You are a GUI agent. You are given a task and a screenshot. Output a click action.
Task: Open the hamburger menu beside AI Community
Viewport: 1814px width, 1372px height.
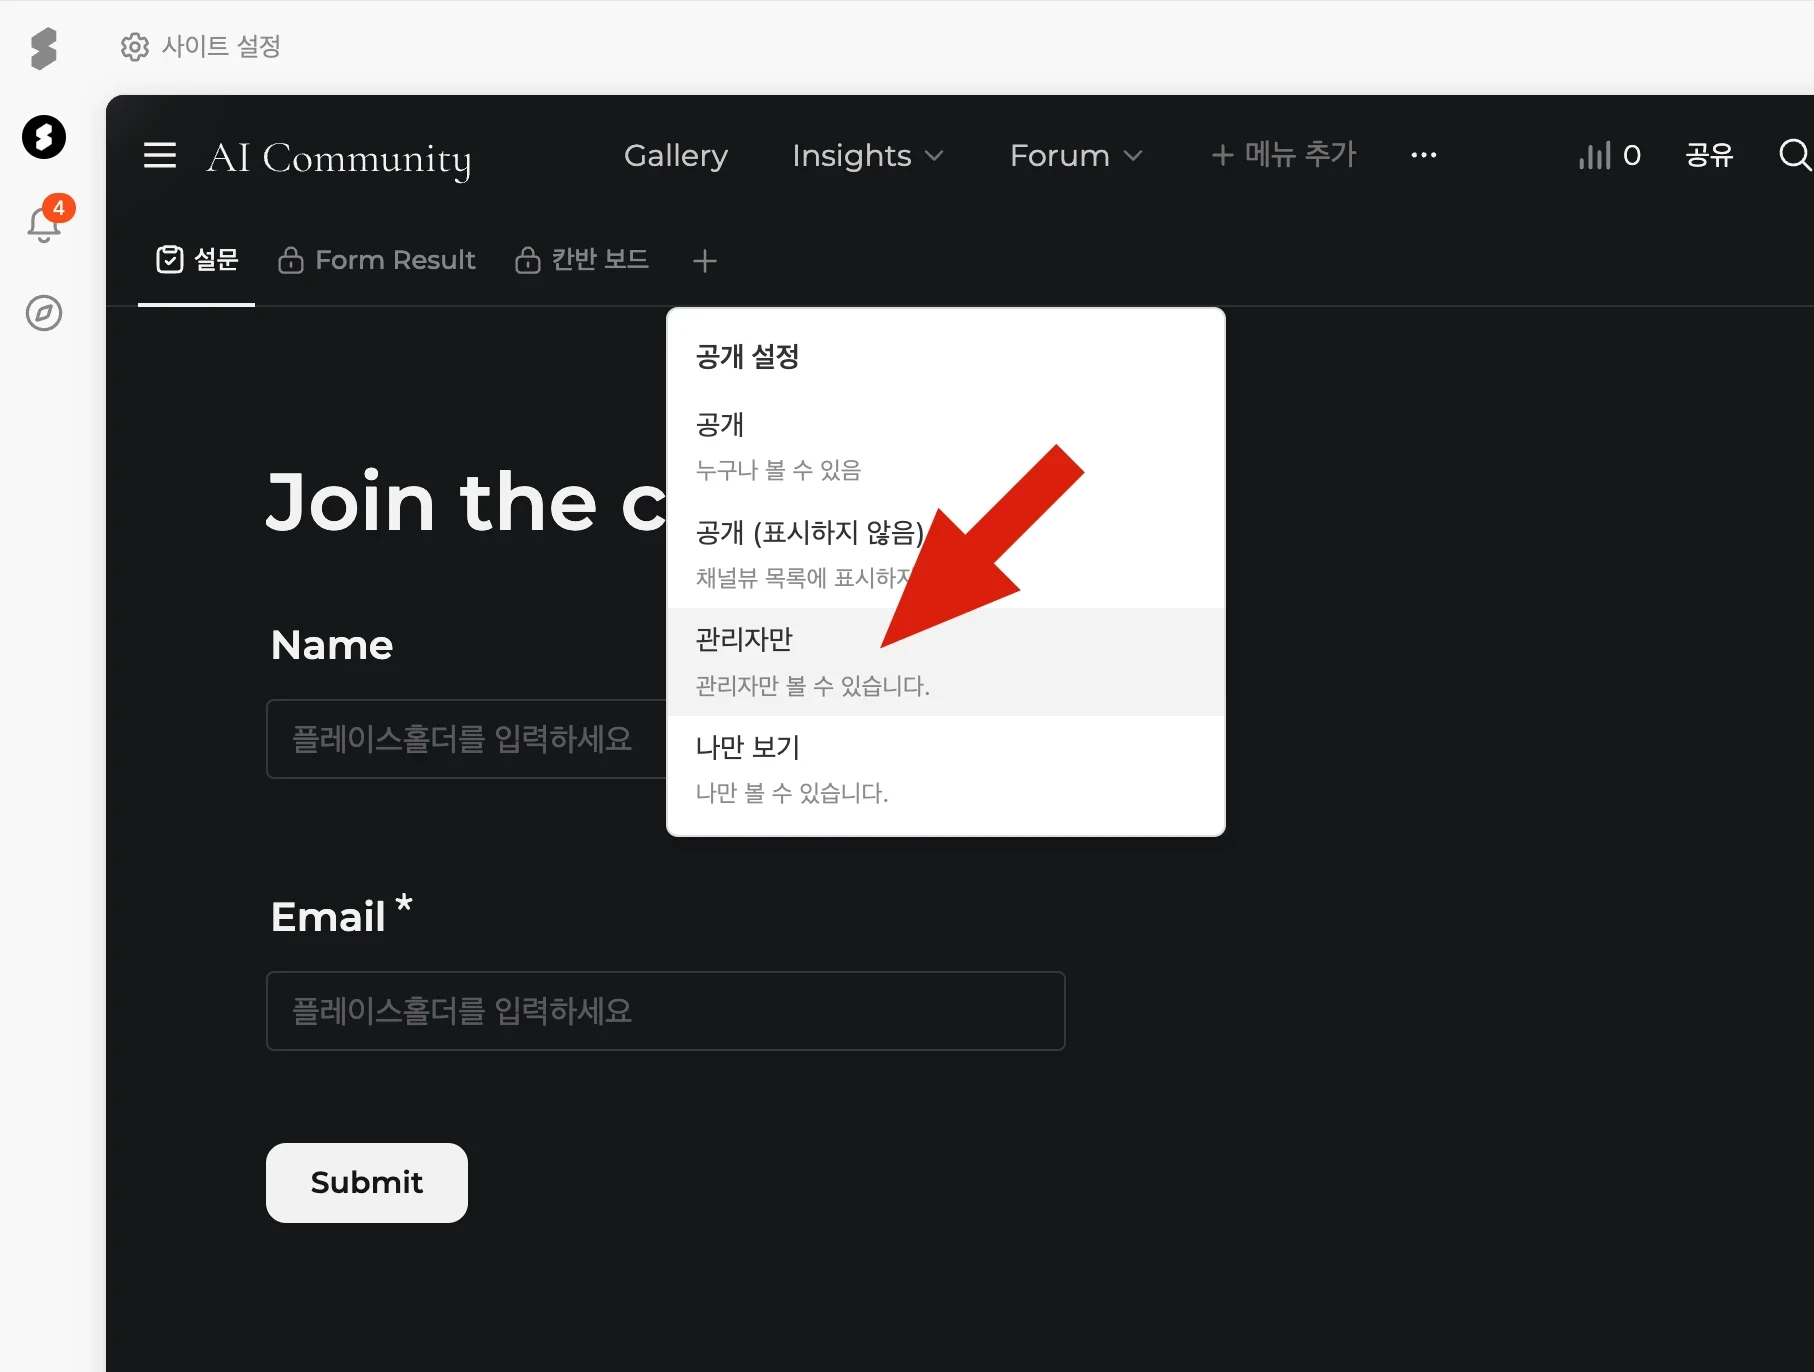tap(160, 156)
